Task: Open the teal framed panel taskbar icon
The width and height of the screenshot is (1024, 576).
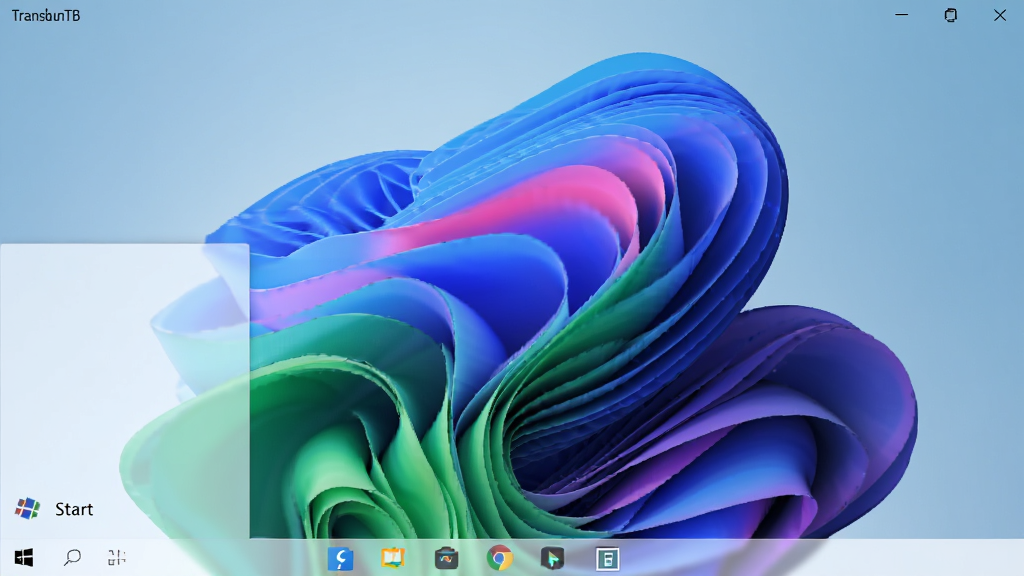Action: (607, 558)
